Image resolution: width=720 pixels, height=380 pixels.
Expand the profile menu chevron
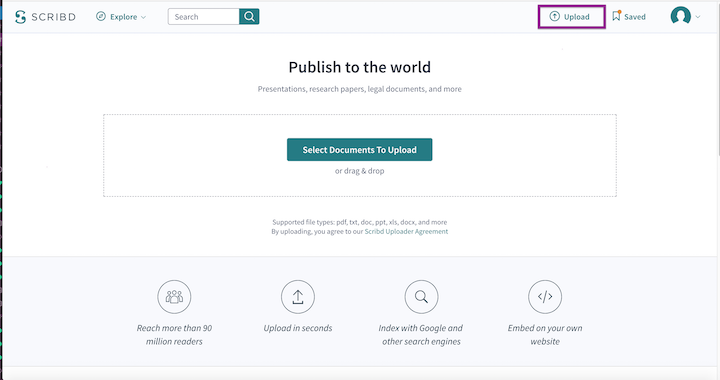click(698, 17)
